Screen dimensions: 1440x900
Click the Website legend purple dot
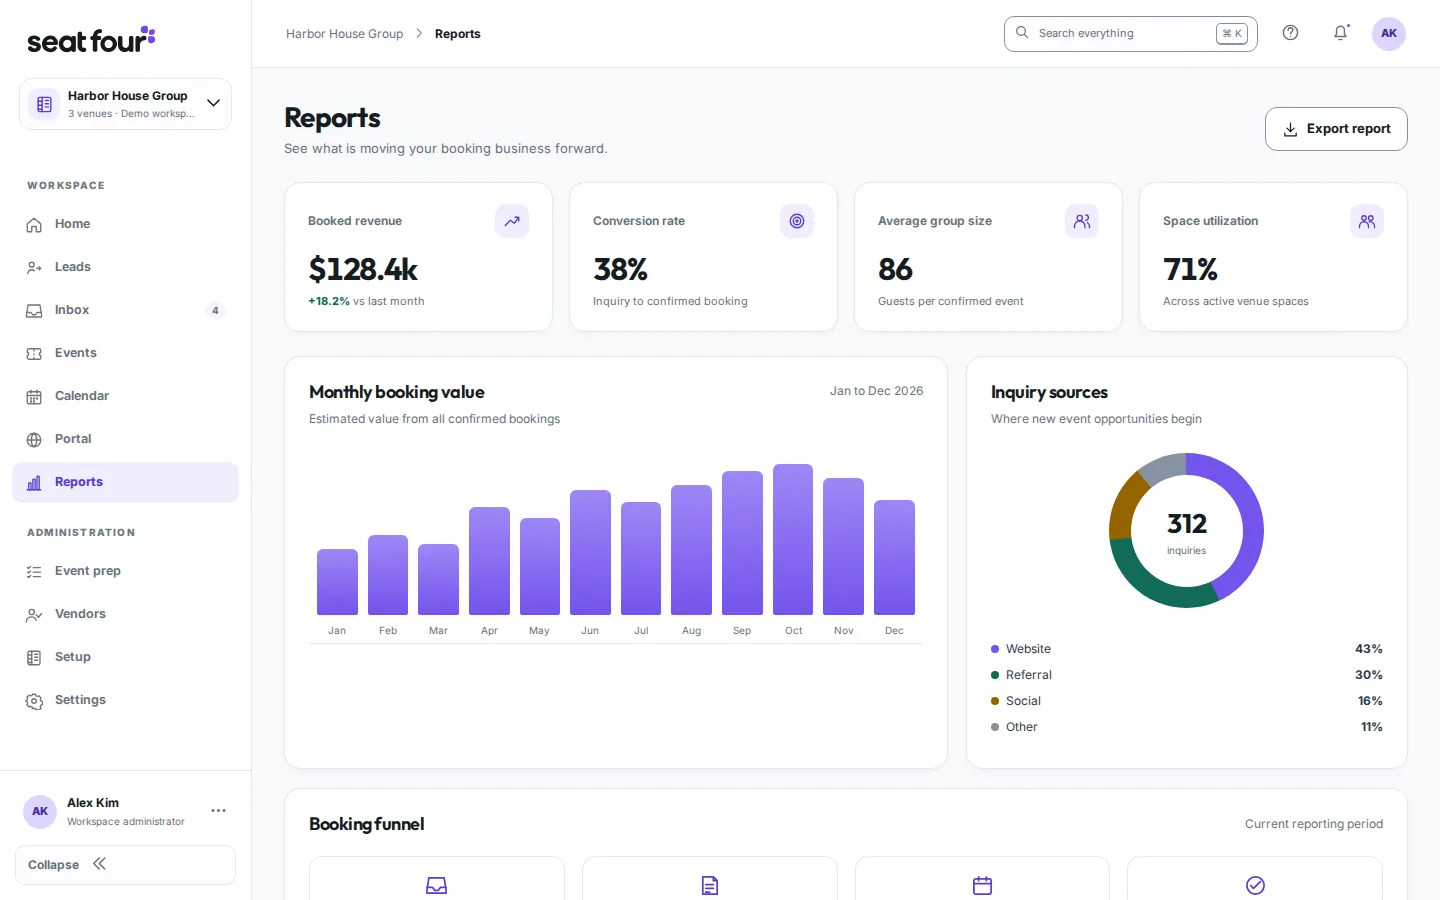tap(995, 649)
